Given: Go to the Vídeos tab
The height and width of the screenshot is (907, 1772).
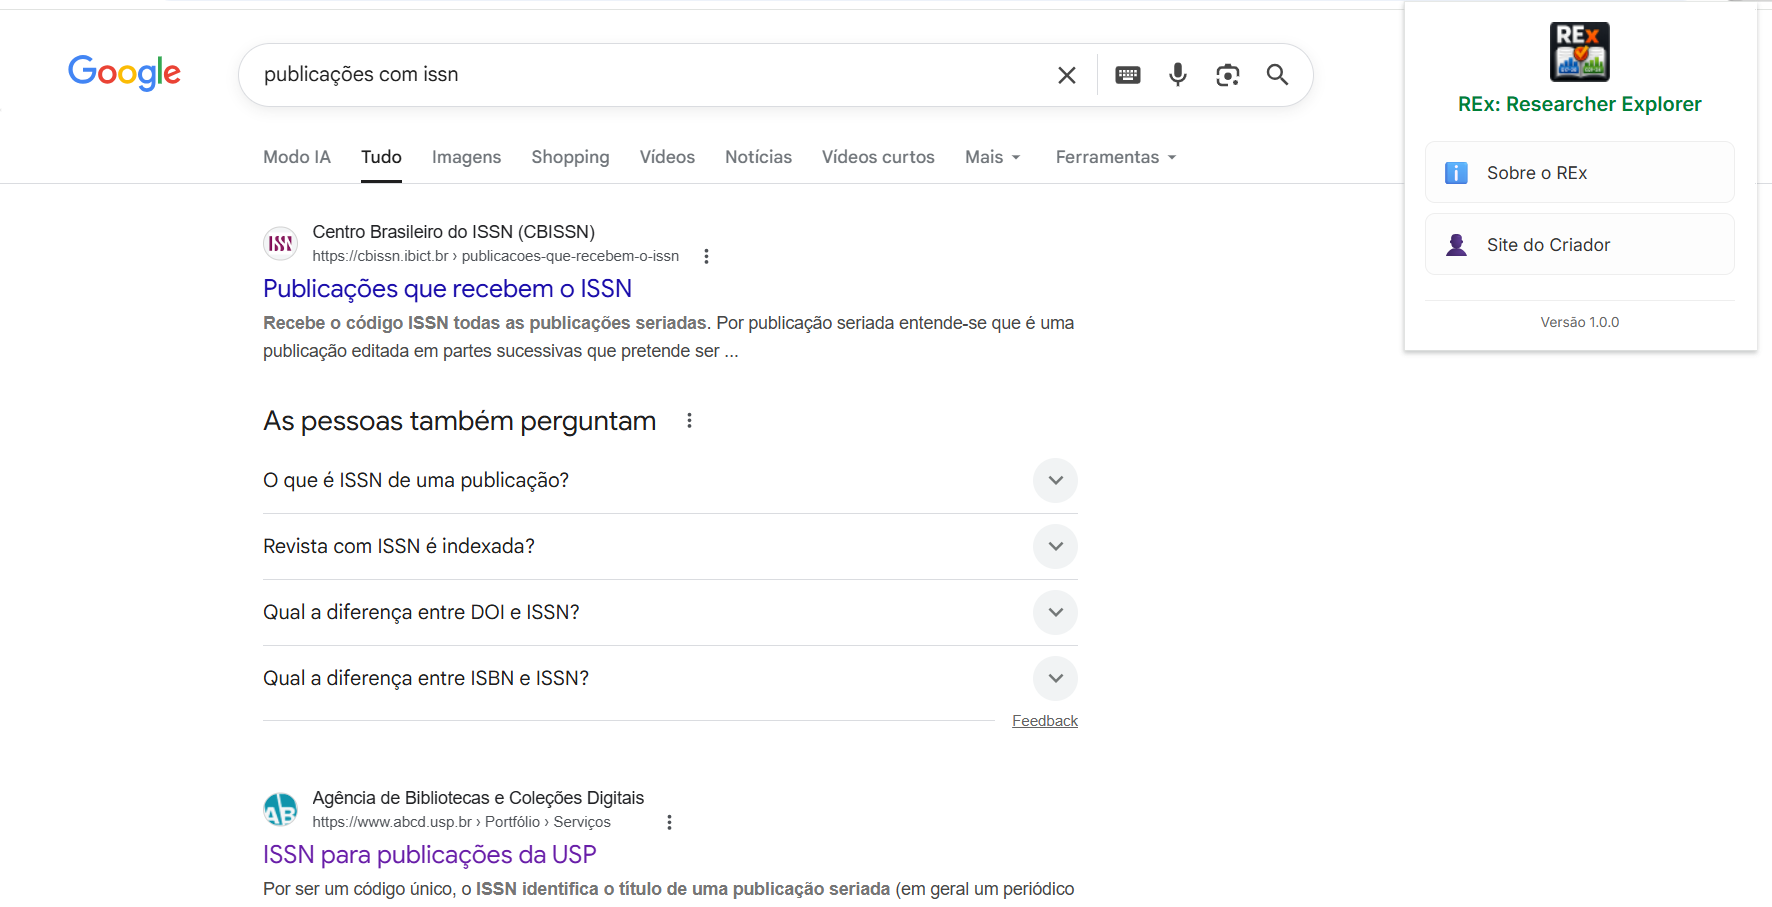Looking at the screenshot, I should click(x=667, y=157).
